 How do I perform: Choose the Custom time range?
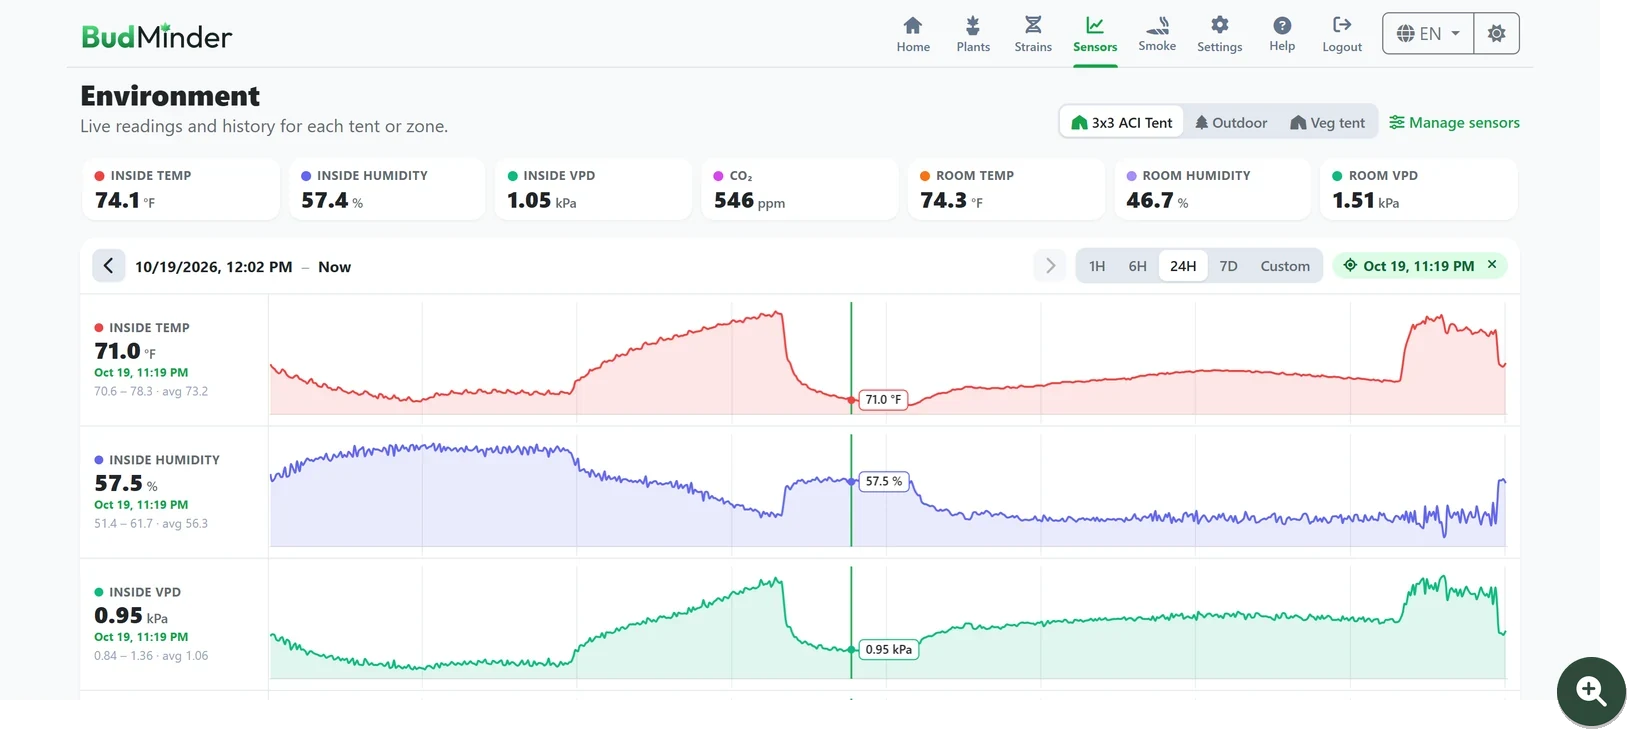pos(1285,266)
